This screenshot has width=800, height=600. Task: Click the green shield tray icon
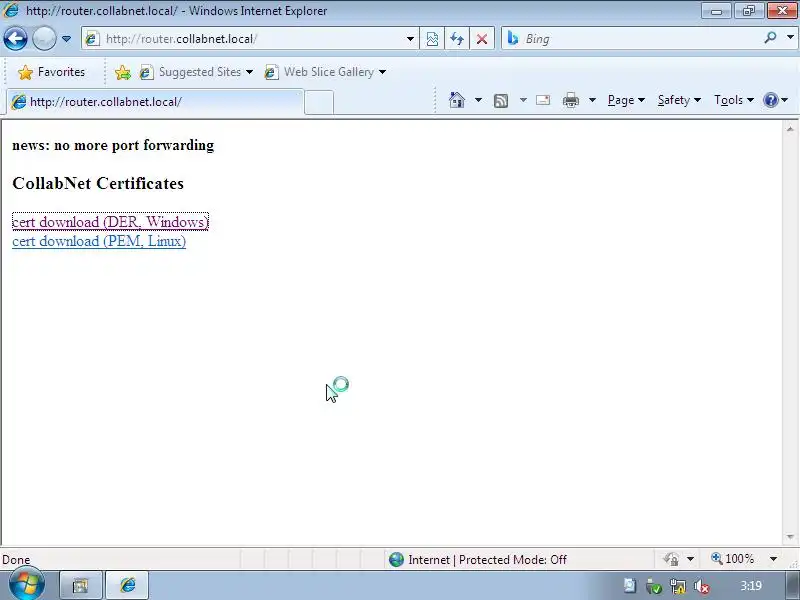(654, 587)
